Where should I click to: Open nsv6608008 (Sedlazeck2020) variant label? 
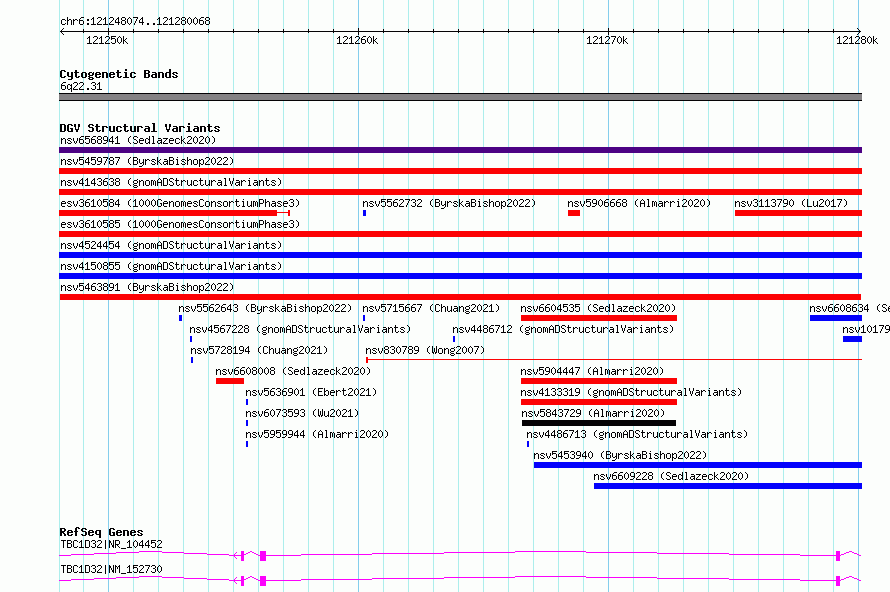(x=293, y=371)
